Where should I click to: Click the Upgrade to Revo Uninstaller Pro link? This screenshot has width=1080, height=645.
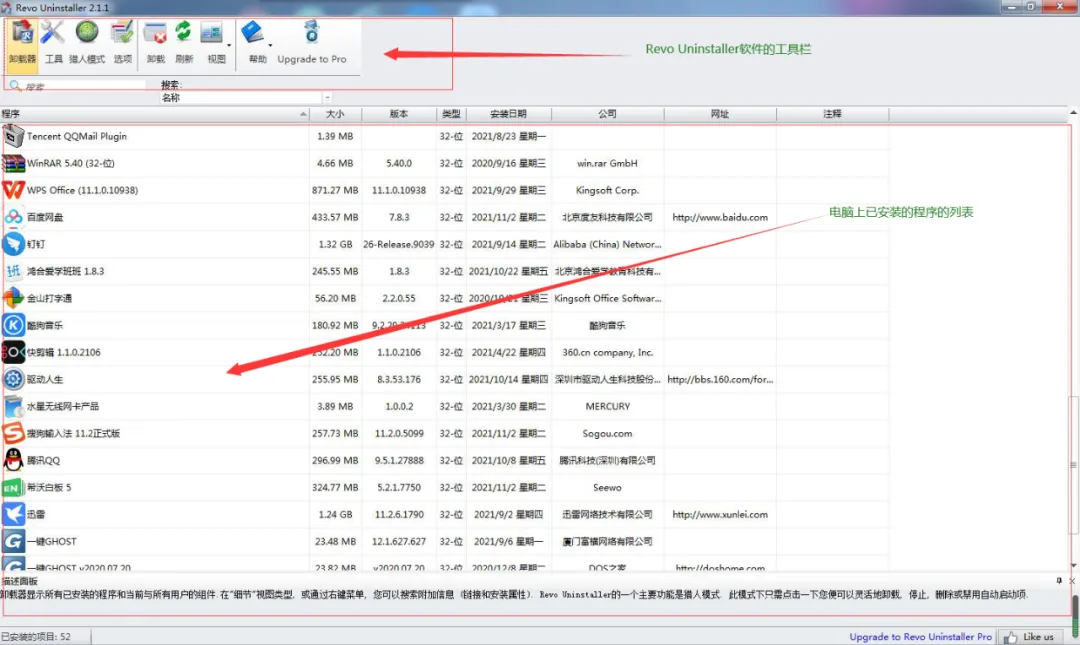[x=920, y=637]
